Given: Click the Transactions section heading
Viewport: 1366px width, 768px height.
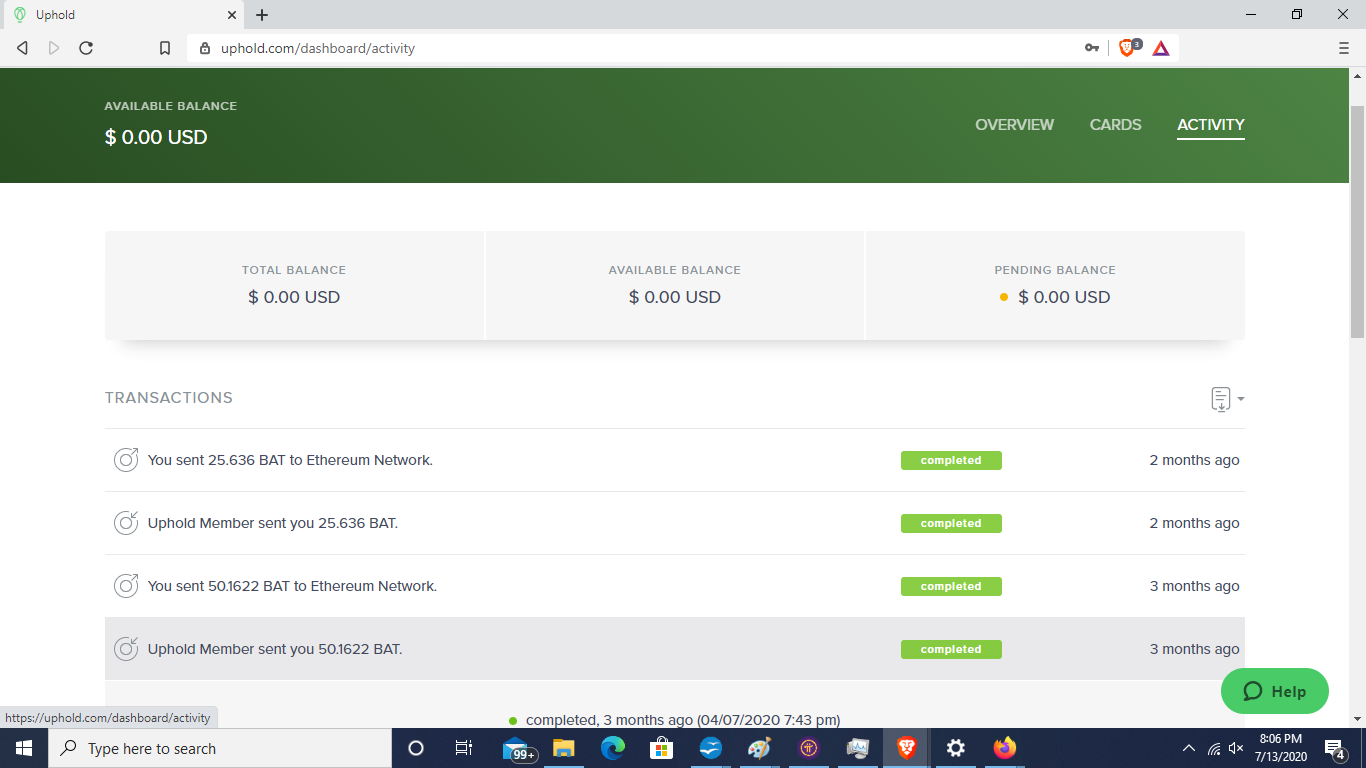Looking at the screenshot, I should tap(169, 398).
